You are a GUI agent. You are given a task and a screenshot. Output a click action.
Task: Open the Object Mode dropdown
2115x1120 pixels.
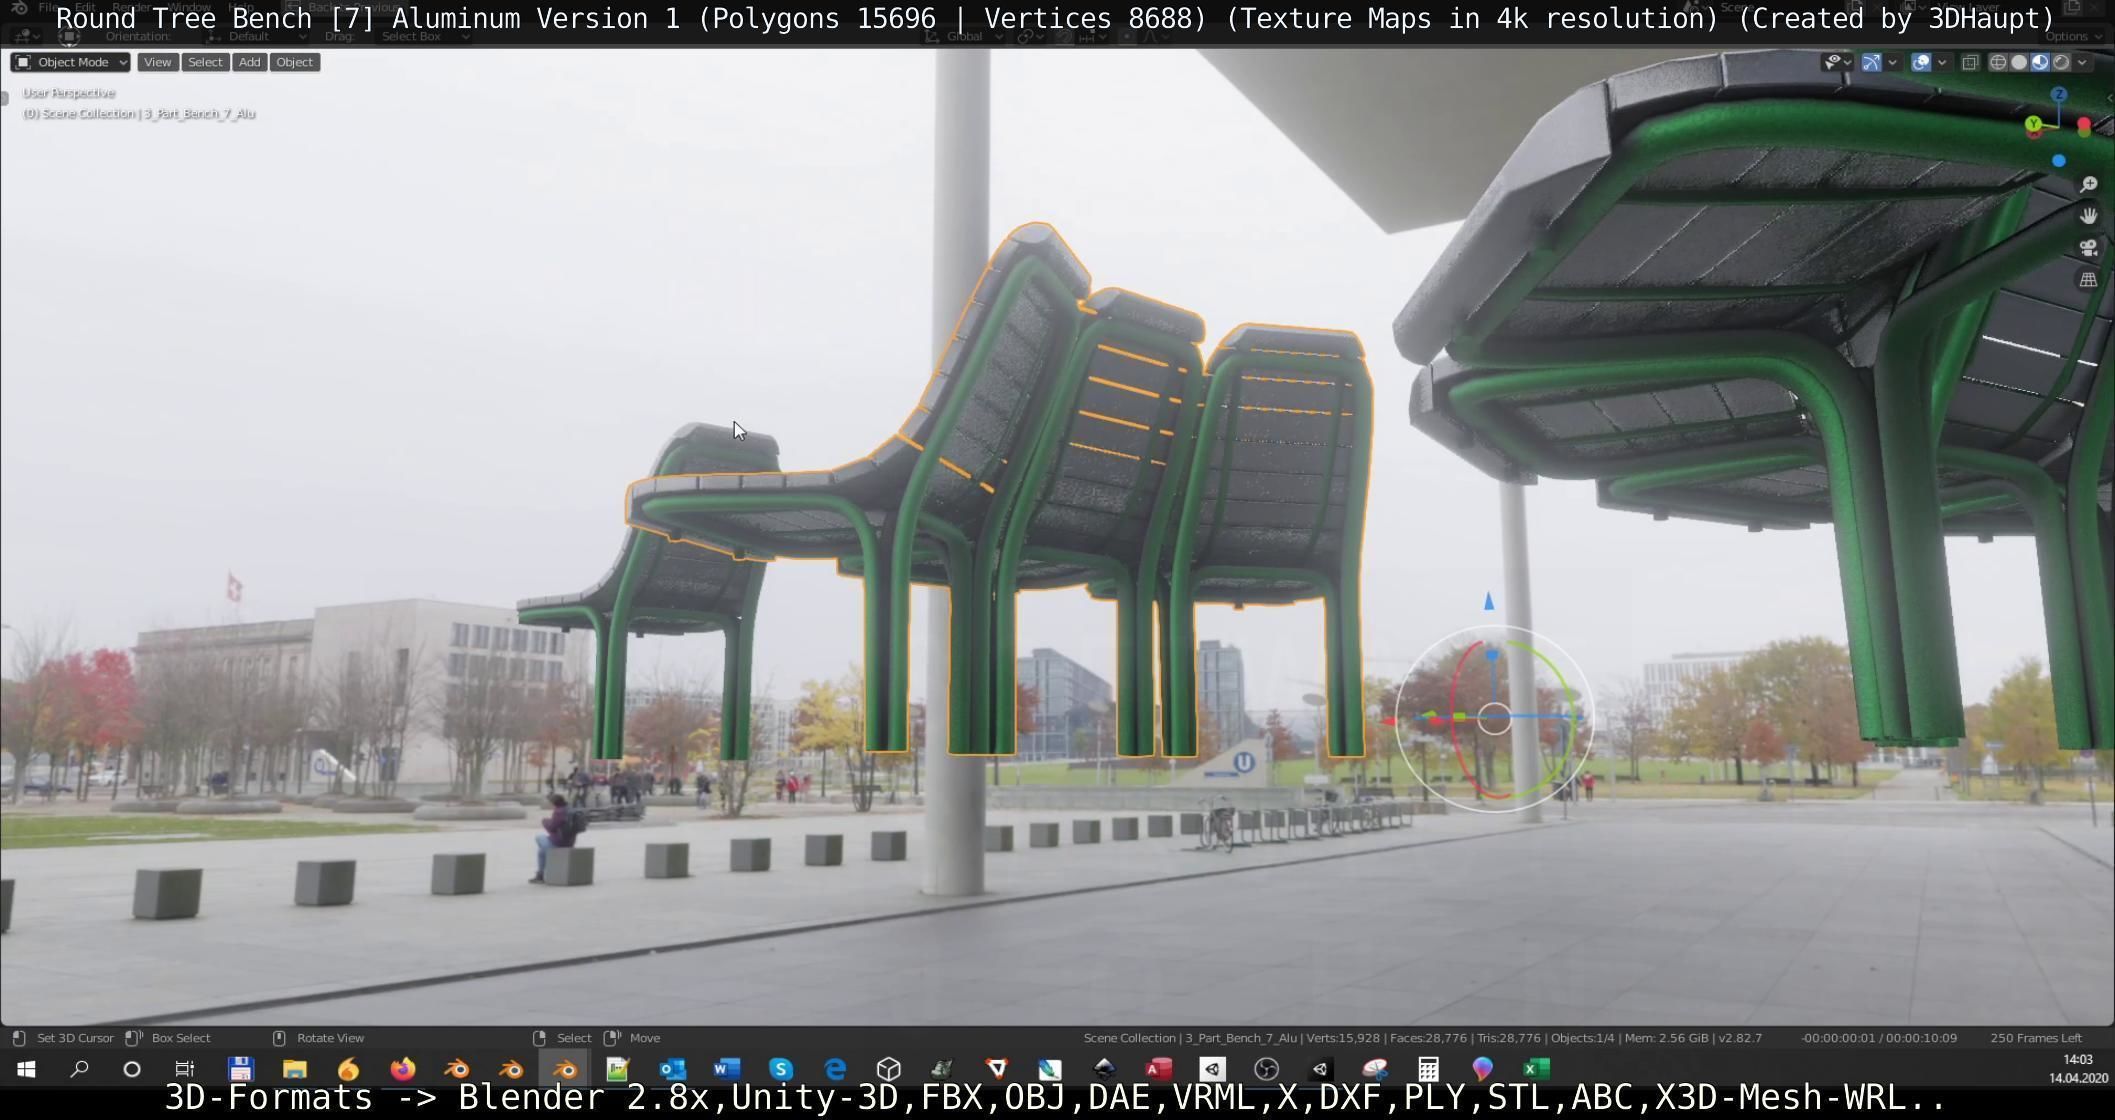(x=71, y=62)
